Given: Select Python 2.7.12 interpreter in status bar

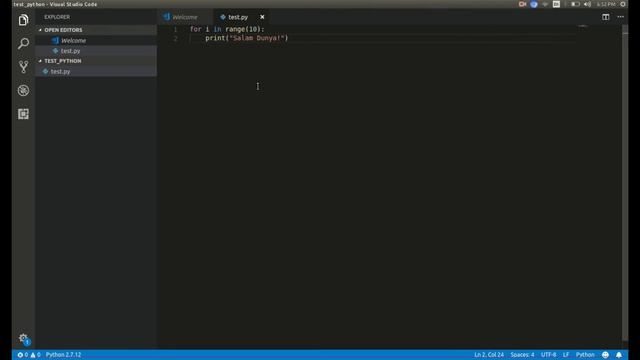Looking at the screenshot, I should pyautogui.click(x=63, y=355).
